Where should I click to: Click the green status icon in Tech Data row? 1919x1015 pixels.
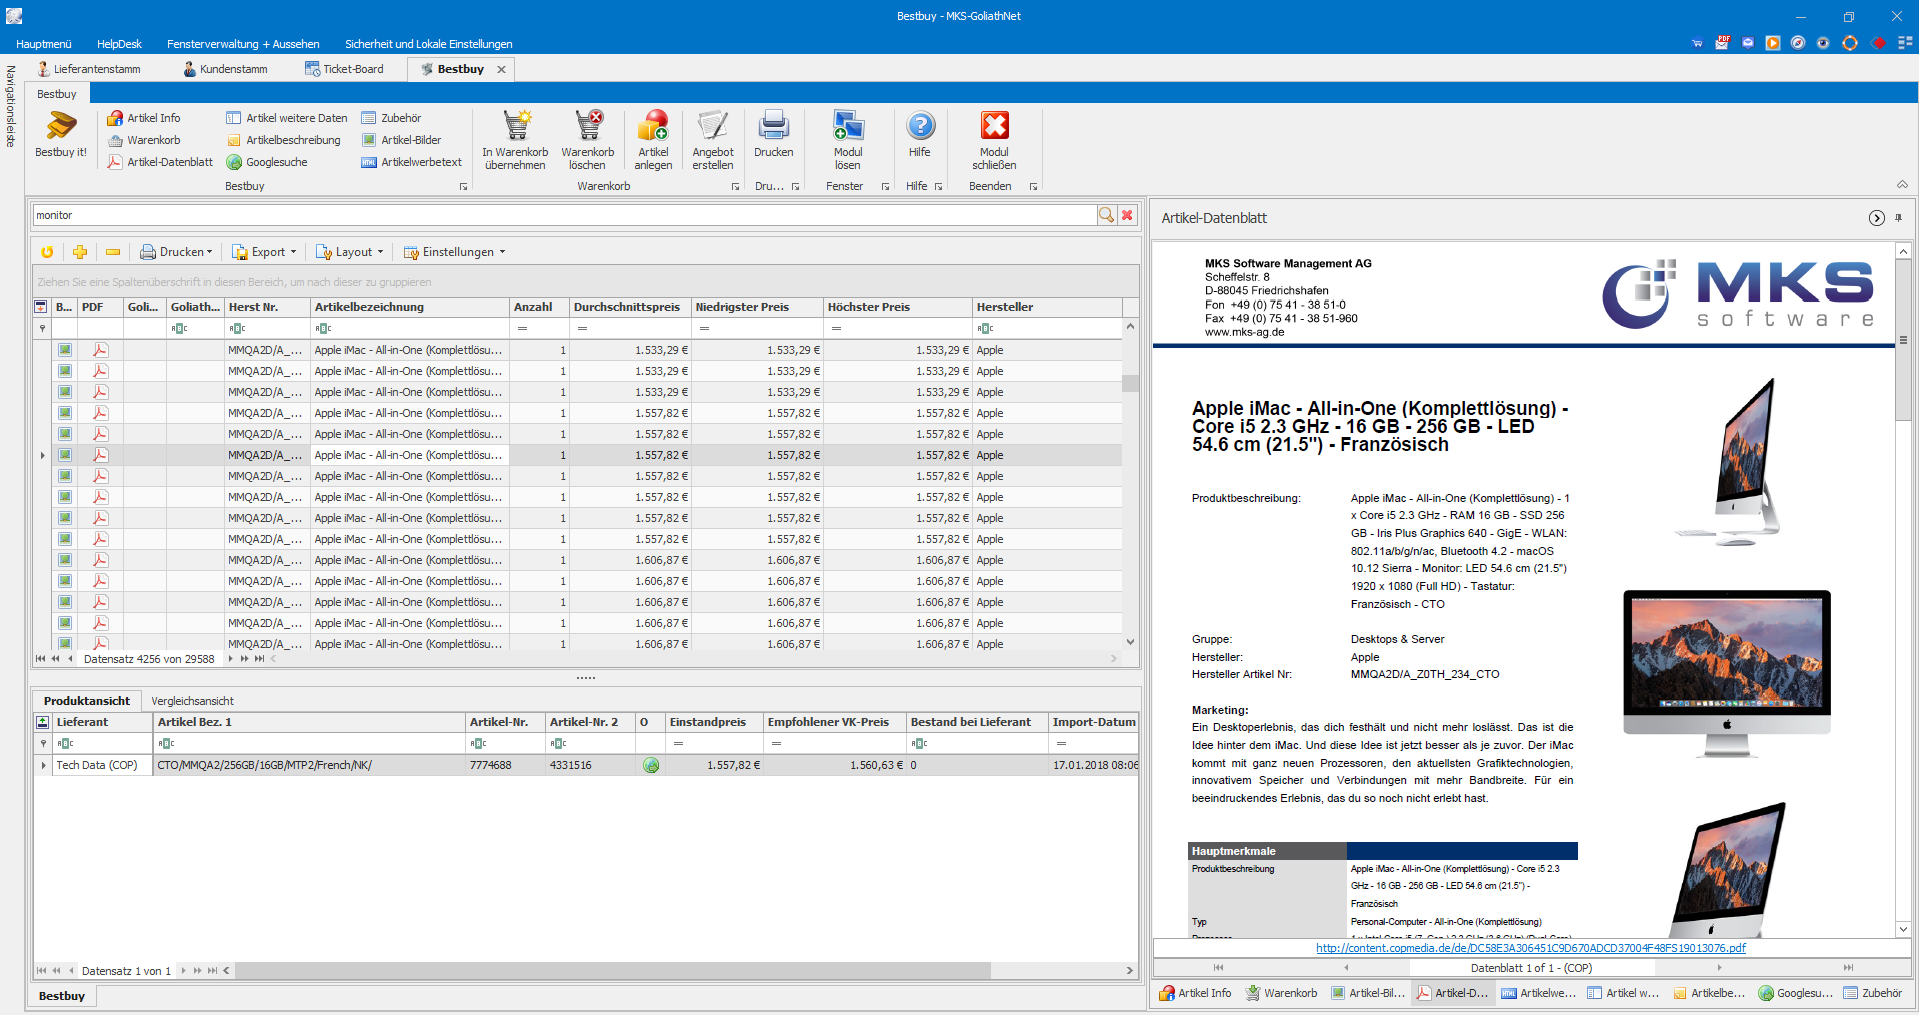click(651, 766)
